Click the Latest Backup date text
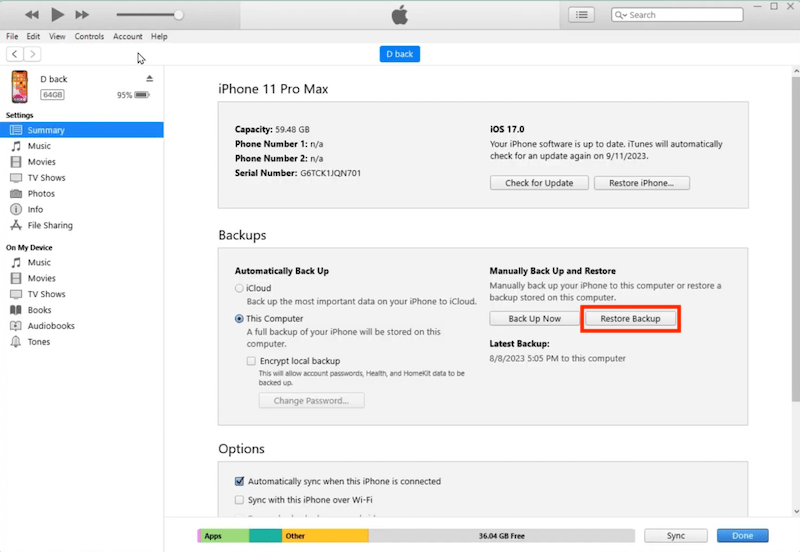The height and width of the screenshot is (552, 800). tap(557, 359)
